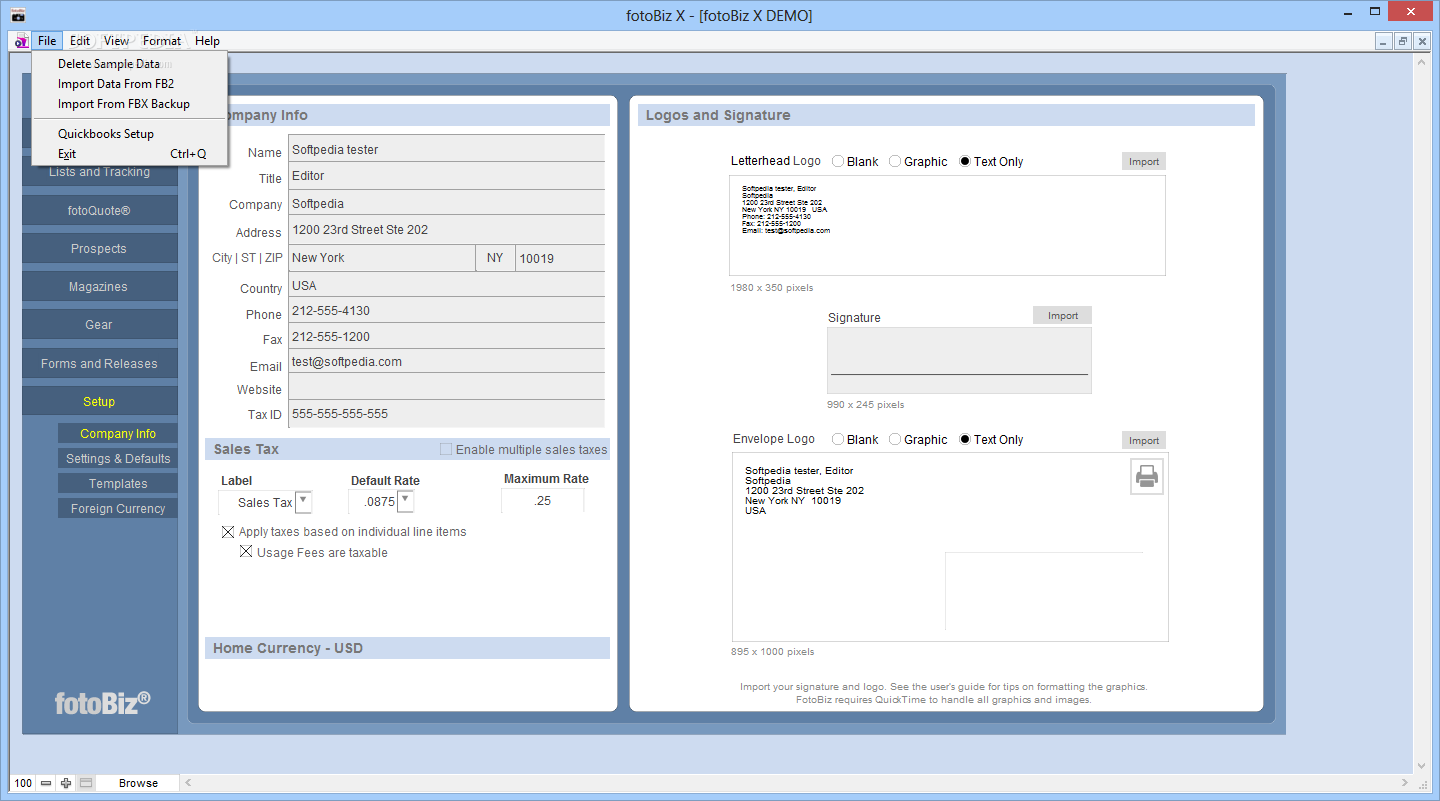Go to Lists and Tracking section
Screen dimensions: 1440x801
pos(100,172)
